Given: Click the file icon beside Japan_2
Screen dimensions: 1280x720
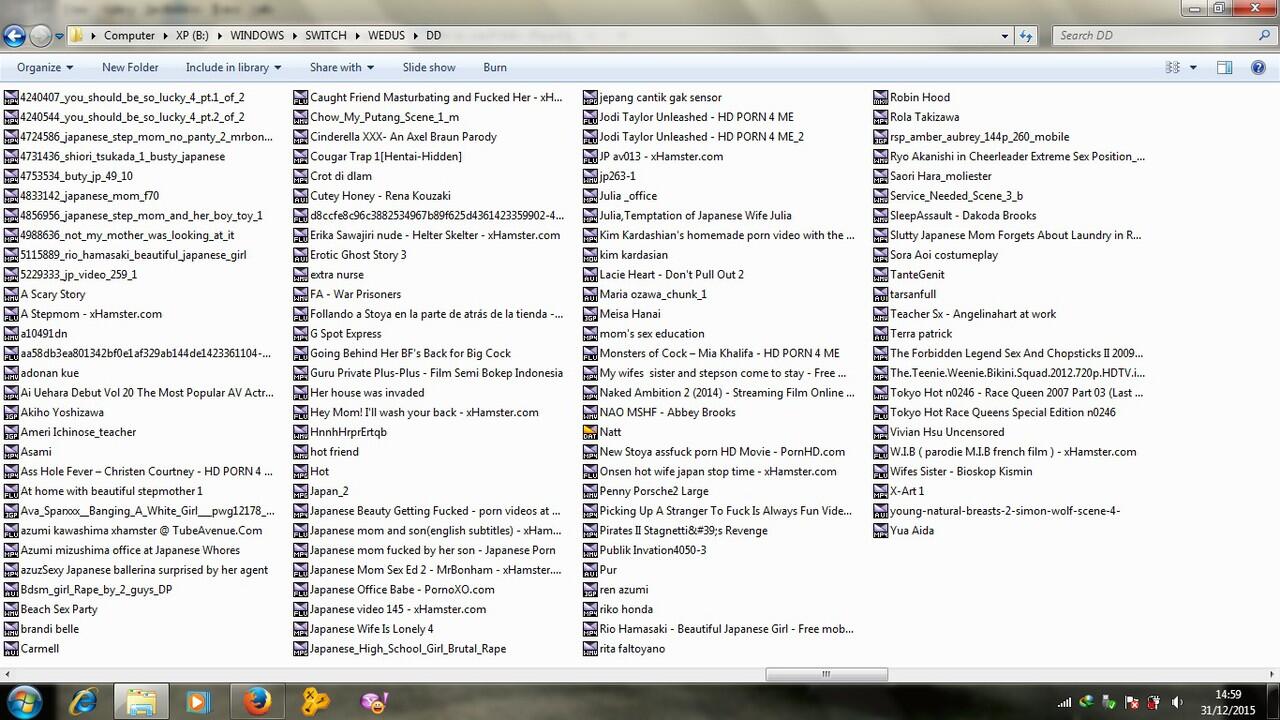Looking at the screenshot, I should click(300, 491).
